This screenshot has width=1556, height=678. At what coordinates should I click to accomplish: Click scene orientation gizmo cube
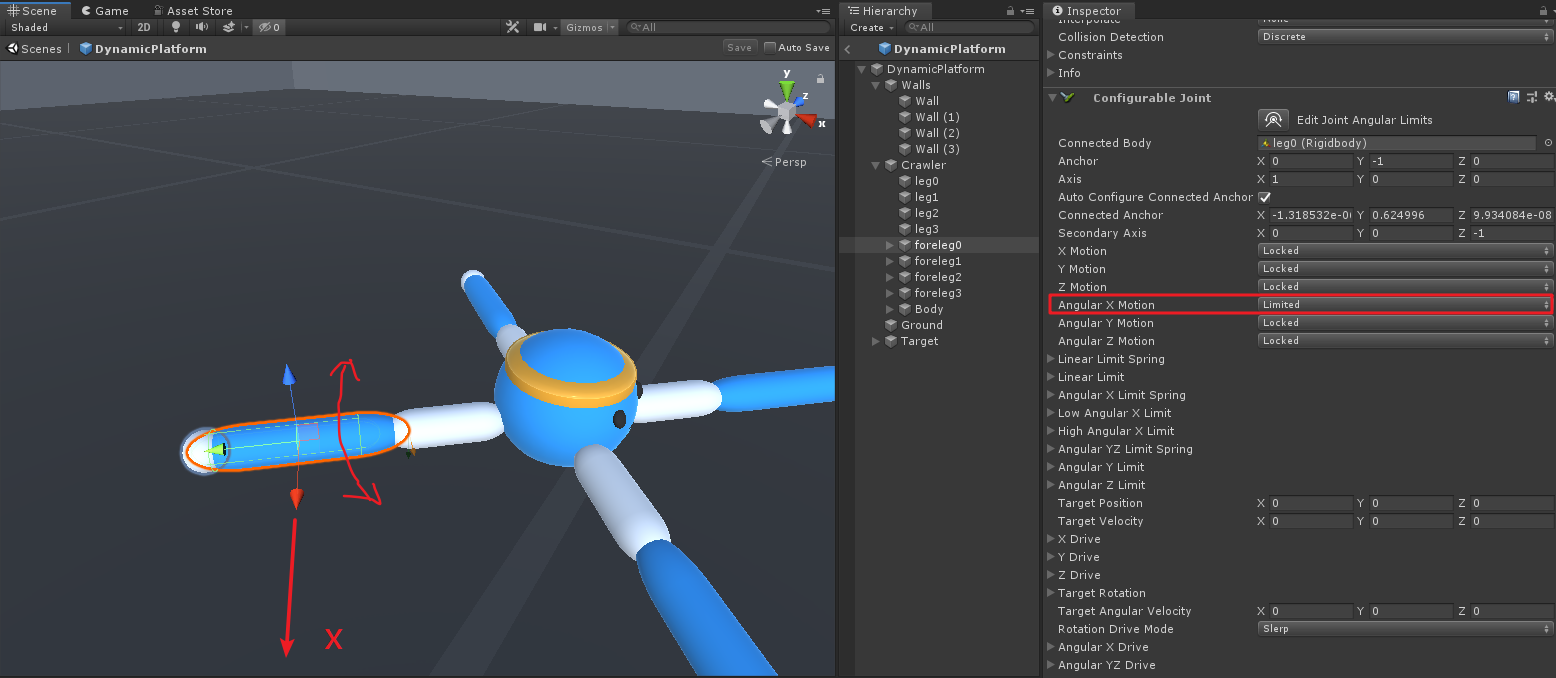coord(785,110)
